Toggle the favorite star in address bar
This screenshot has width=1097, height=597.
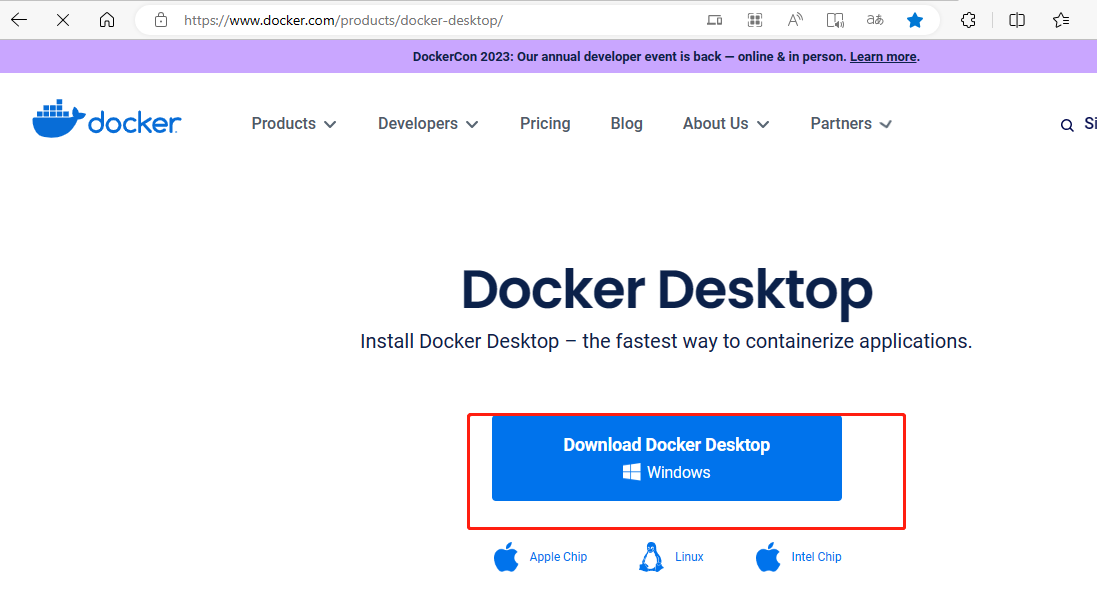point(914,19)
